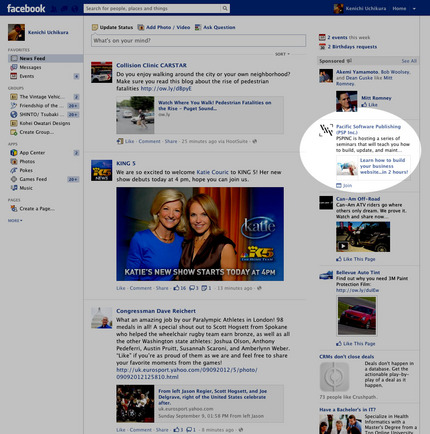Open Congressman Dave Reichert page name
The width and height of the screenshot is (430, 434).
coord(156,311)
